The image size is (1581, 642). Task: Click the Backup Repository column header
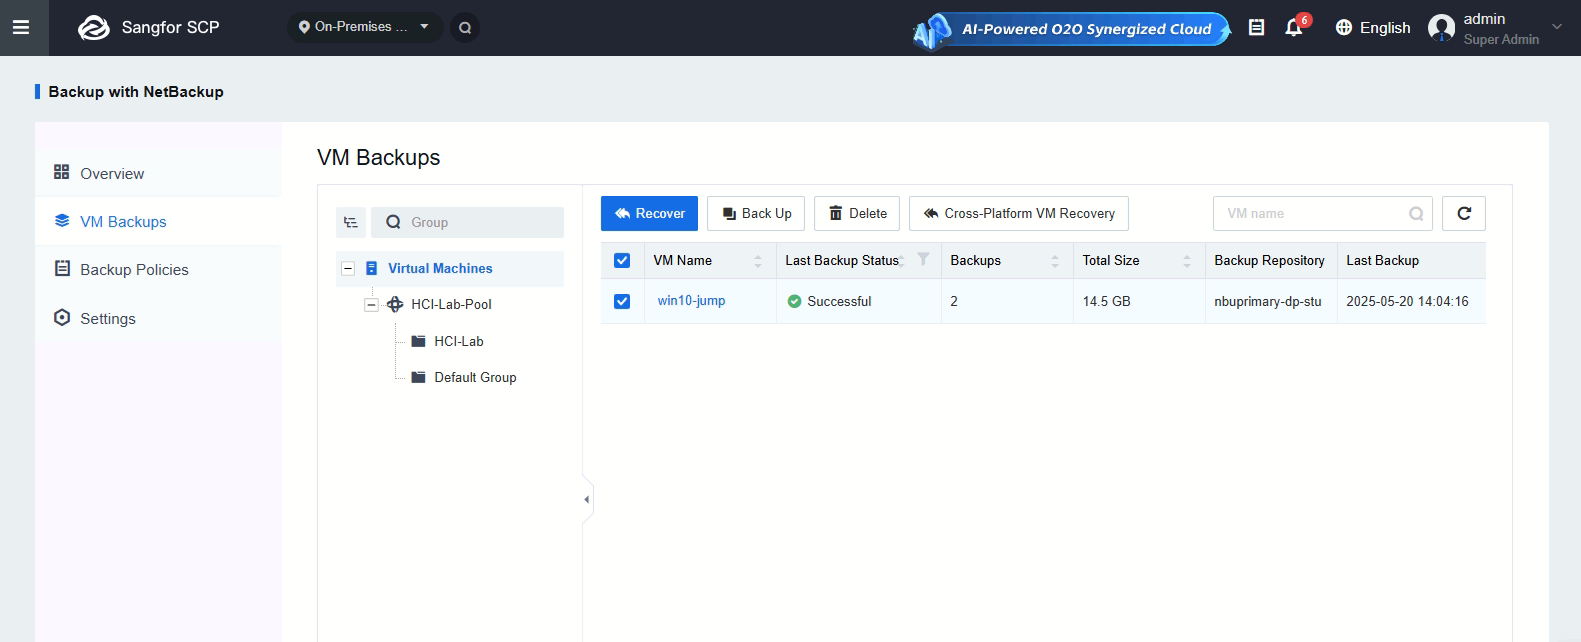(1269, 260)
